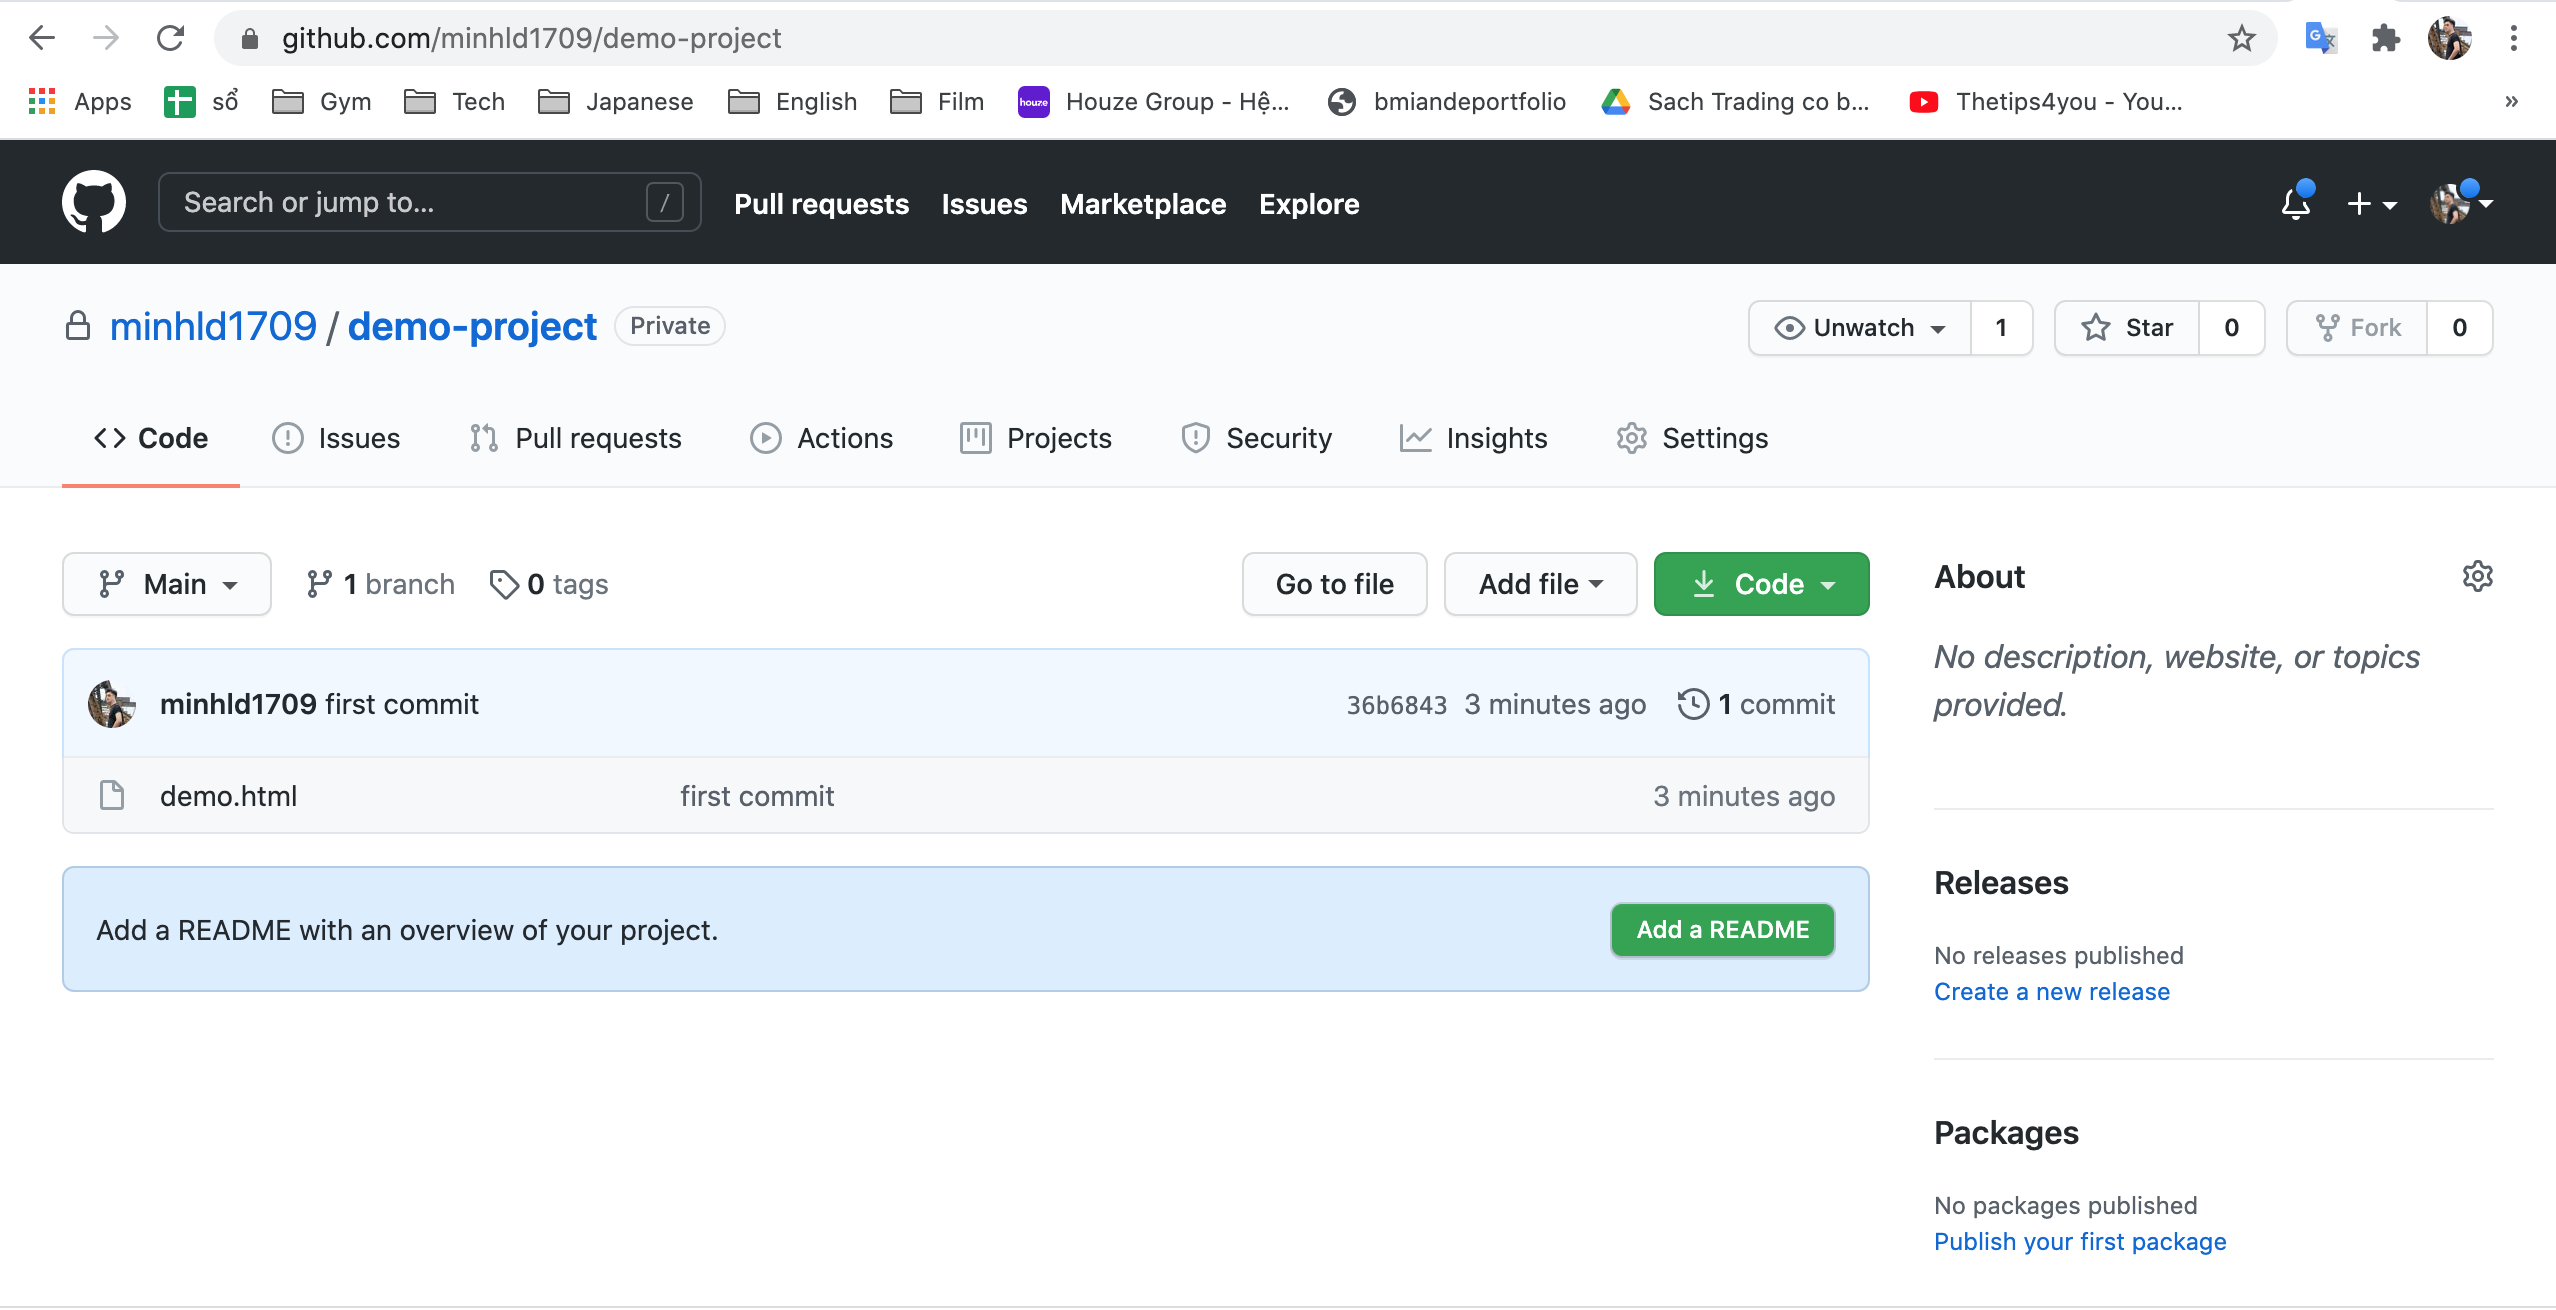Click the Add a README button
Viewport: 2556px width, 1310px height.
tap(1722, 930)
